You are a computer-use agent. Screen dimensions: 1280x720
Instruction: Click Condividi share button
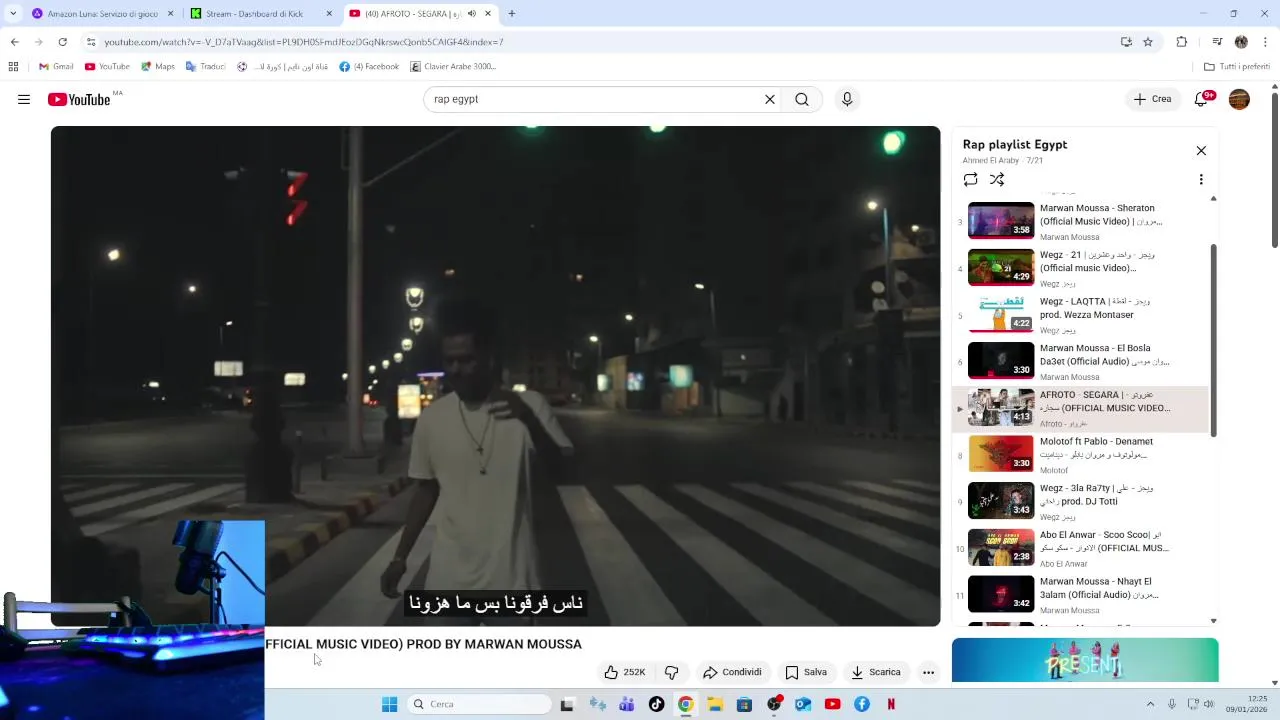pos(732,672)
